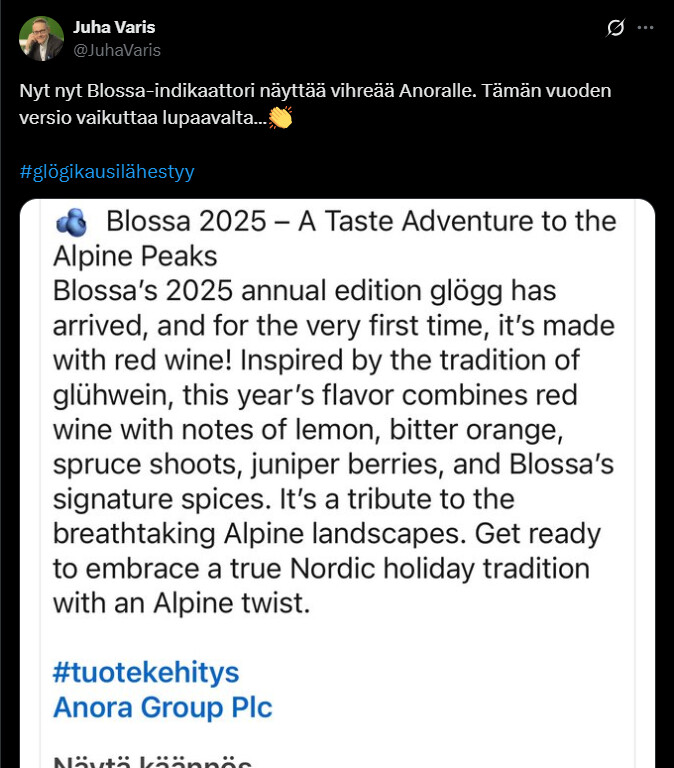This screenshot has height=768, width=674.
Task: Select the #tuotekehitys hashtag in the image
Action: [x=146, y=670]
